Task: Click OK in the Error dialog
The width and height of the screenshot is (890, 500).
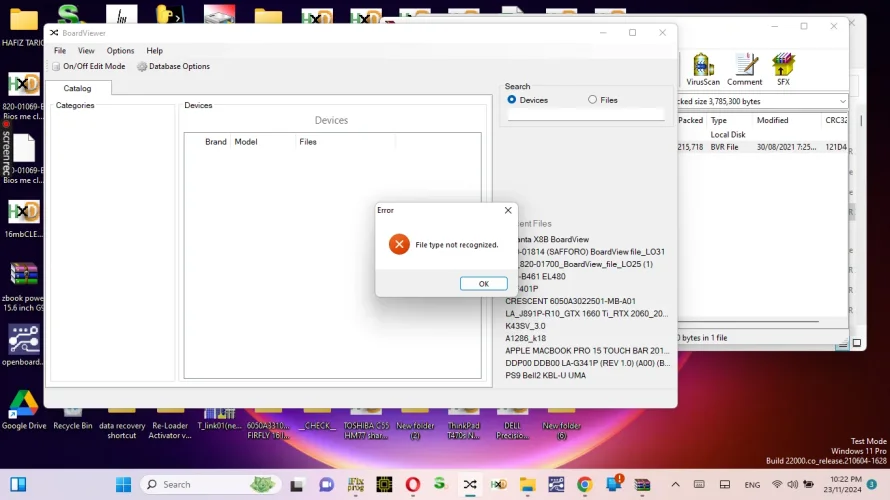Action: click(483, 284)
